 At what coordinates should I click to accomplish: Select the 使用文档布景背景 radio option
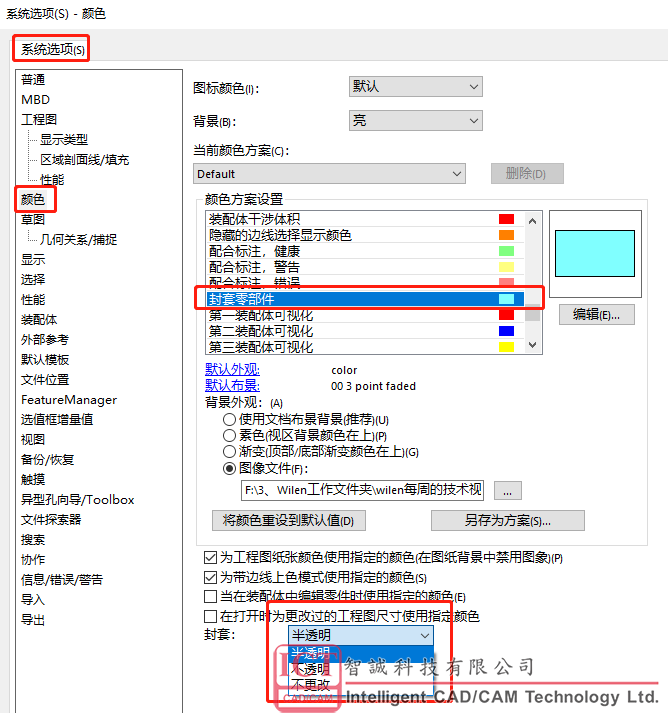(x=230, y=420)
